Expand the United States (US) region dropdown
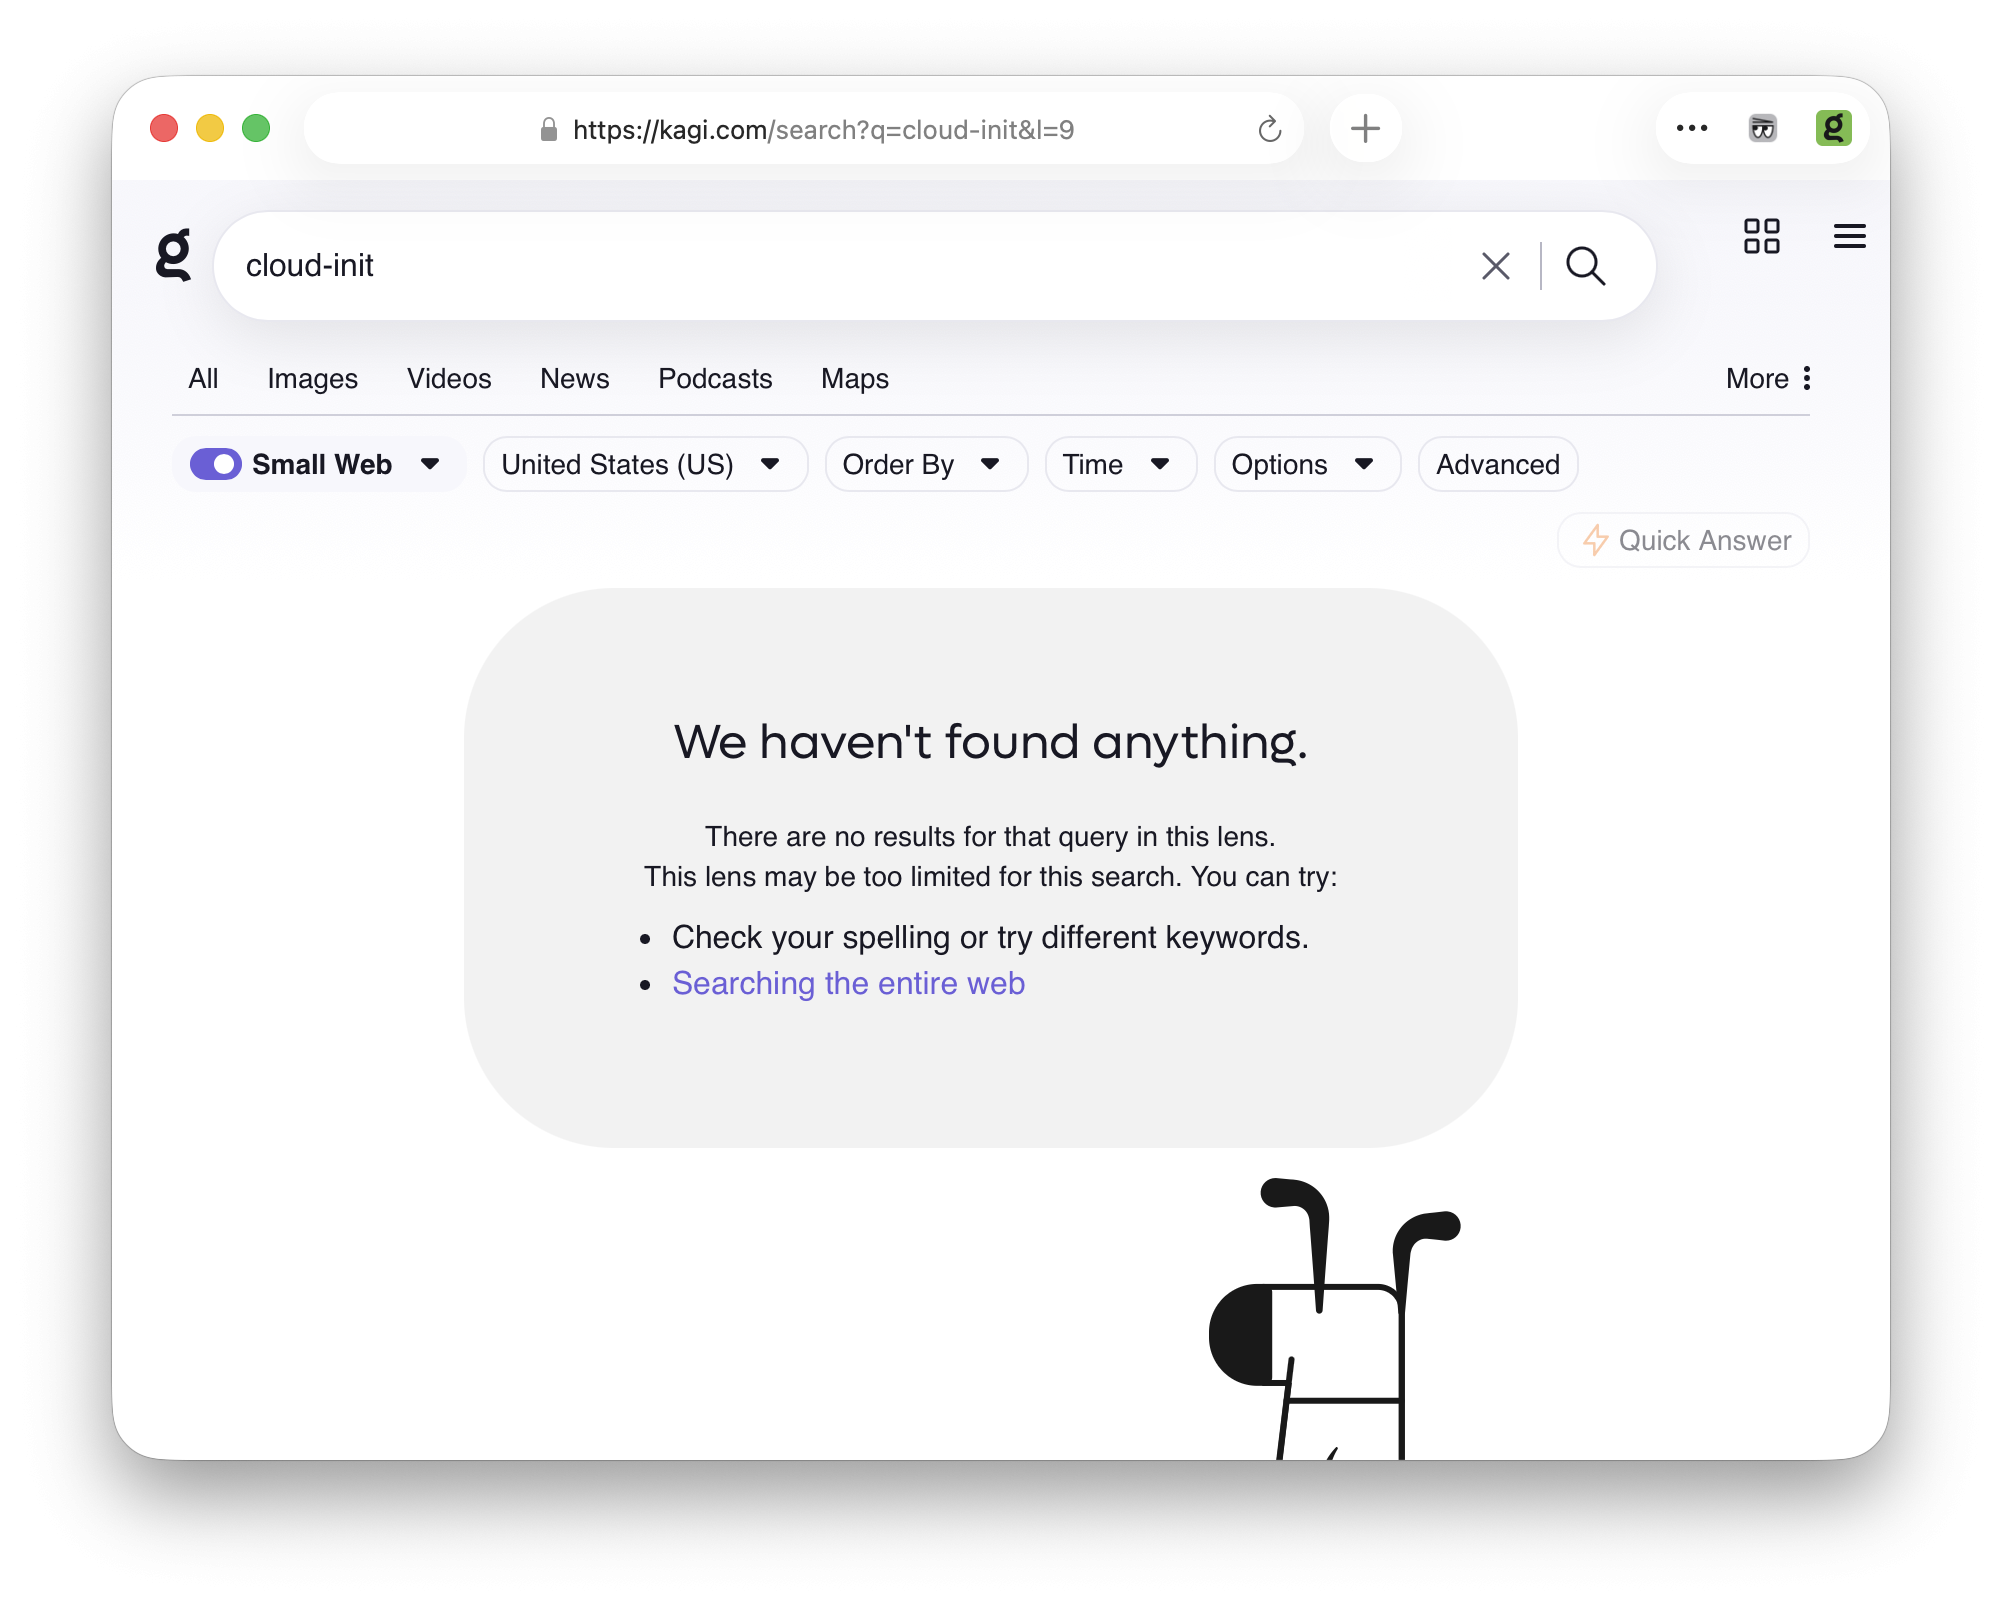The width and height of the screenshot is (2002, 1608). (x=644, y=464)
